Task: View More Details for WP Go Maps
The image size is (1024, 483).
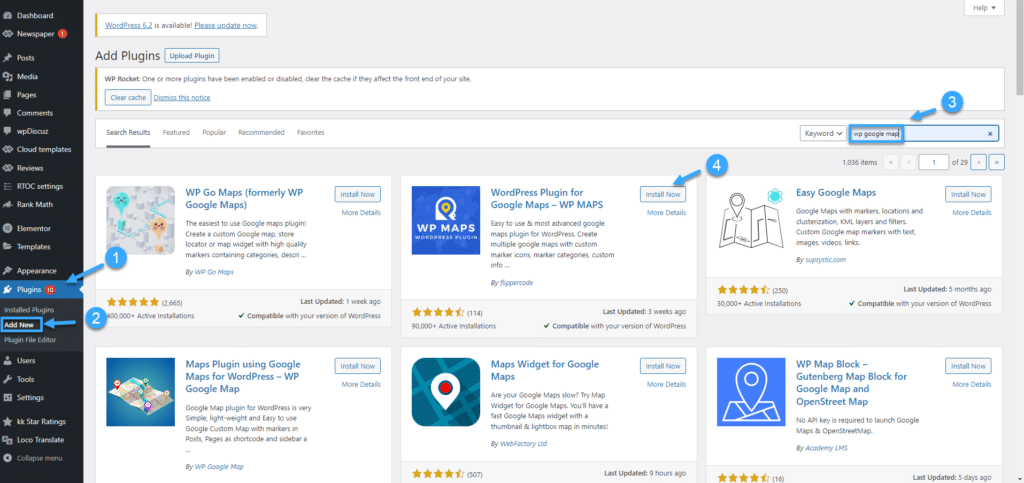Action: pyautogui.click(x=361, y=213)
